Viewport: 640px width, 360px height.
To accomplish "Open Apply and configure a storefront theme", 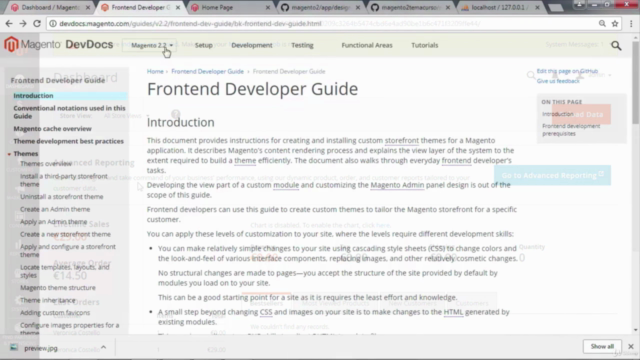I will 68,251.
